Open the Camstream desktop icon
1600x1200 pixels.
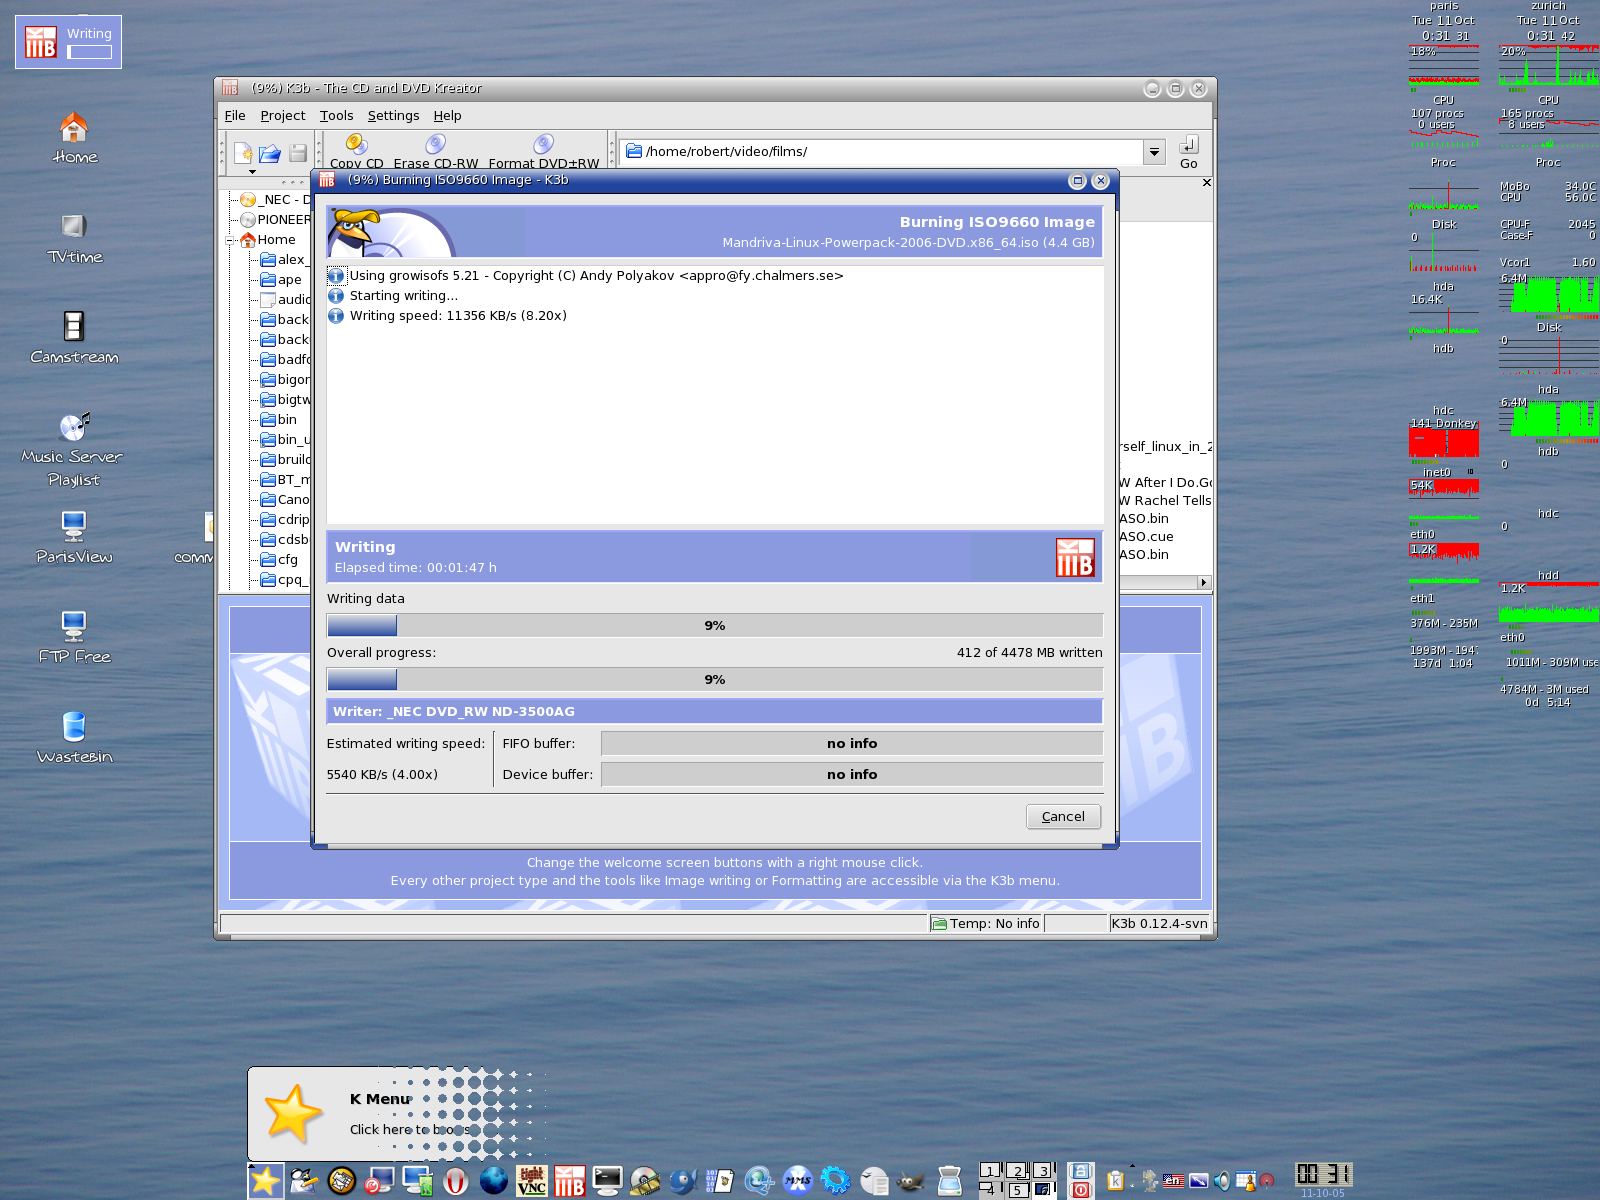point(74,337)
